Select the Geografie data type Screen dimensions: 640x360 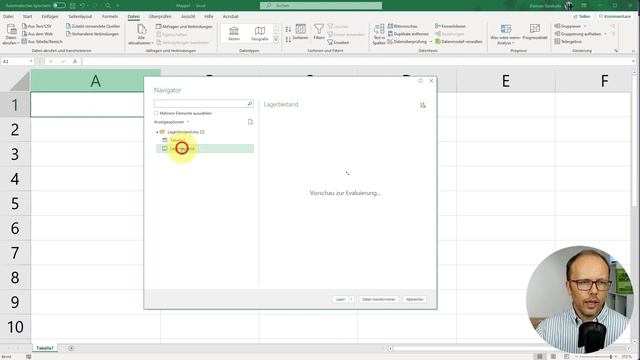pyautogui.click(x=260, y=33)
